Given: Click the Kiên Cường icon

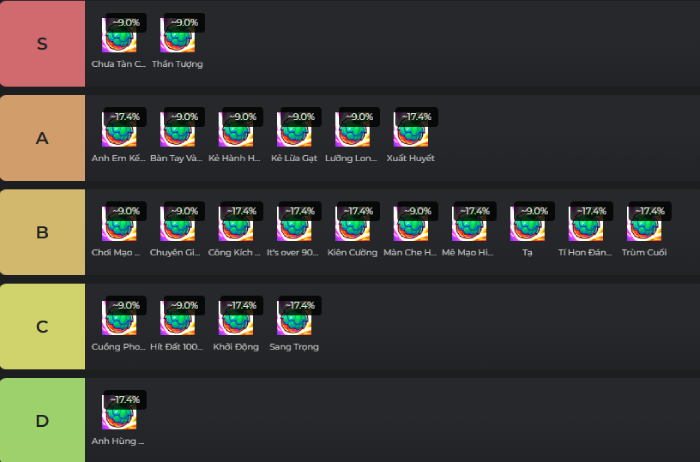Looking at the screenshot, I should [352, 225].
